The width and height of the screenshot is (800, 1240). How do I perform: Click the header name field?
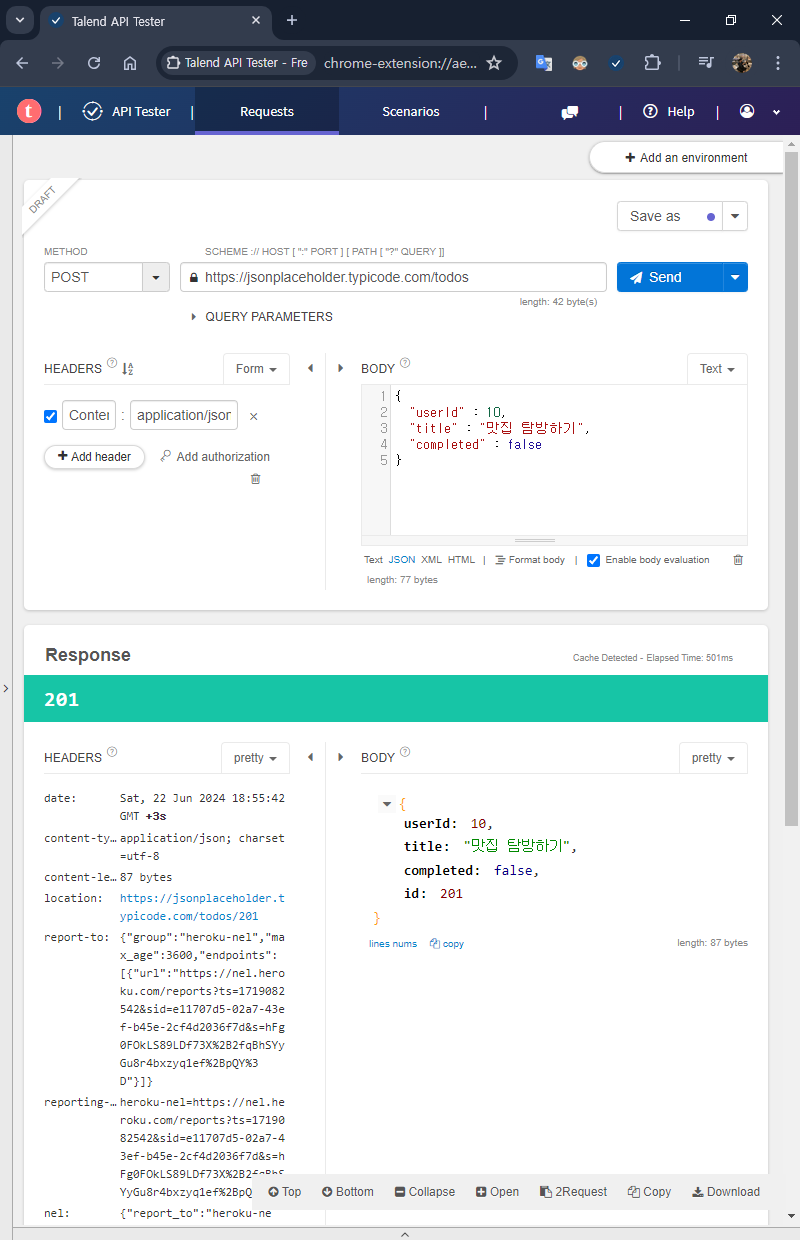tap(89, 415)
